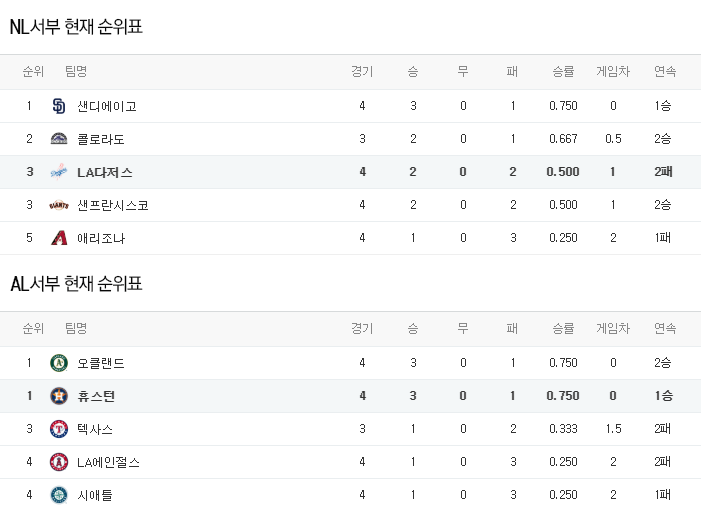Click the Houston Astros team logo
This screenshot has width=701, height=524.
[x=58, y=396]
